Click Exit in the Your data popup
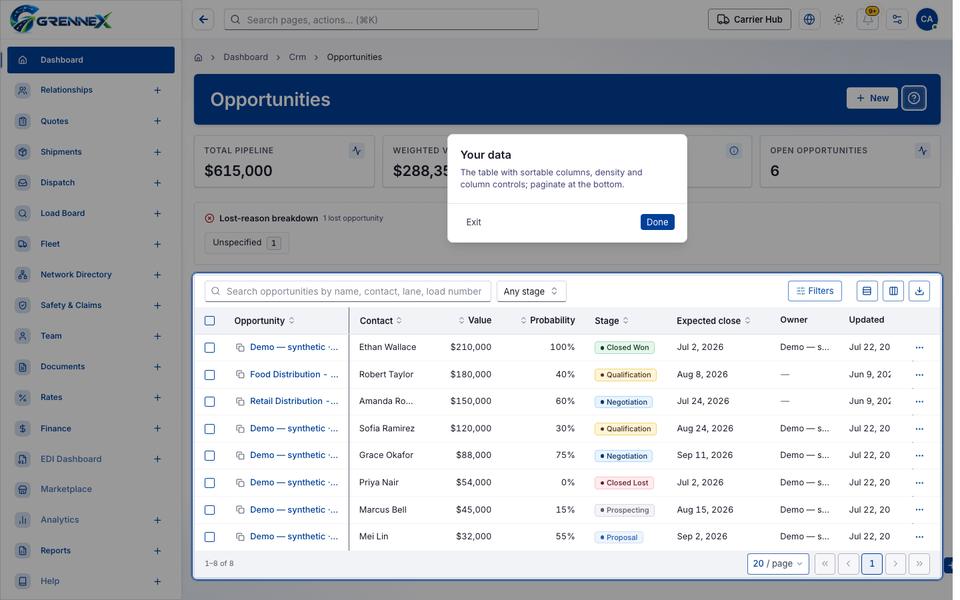 pyautogui.click(x=473, y=222)
